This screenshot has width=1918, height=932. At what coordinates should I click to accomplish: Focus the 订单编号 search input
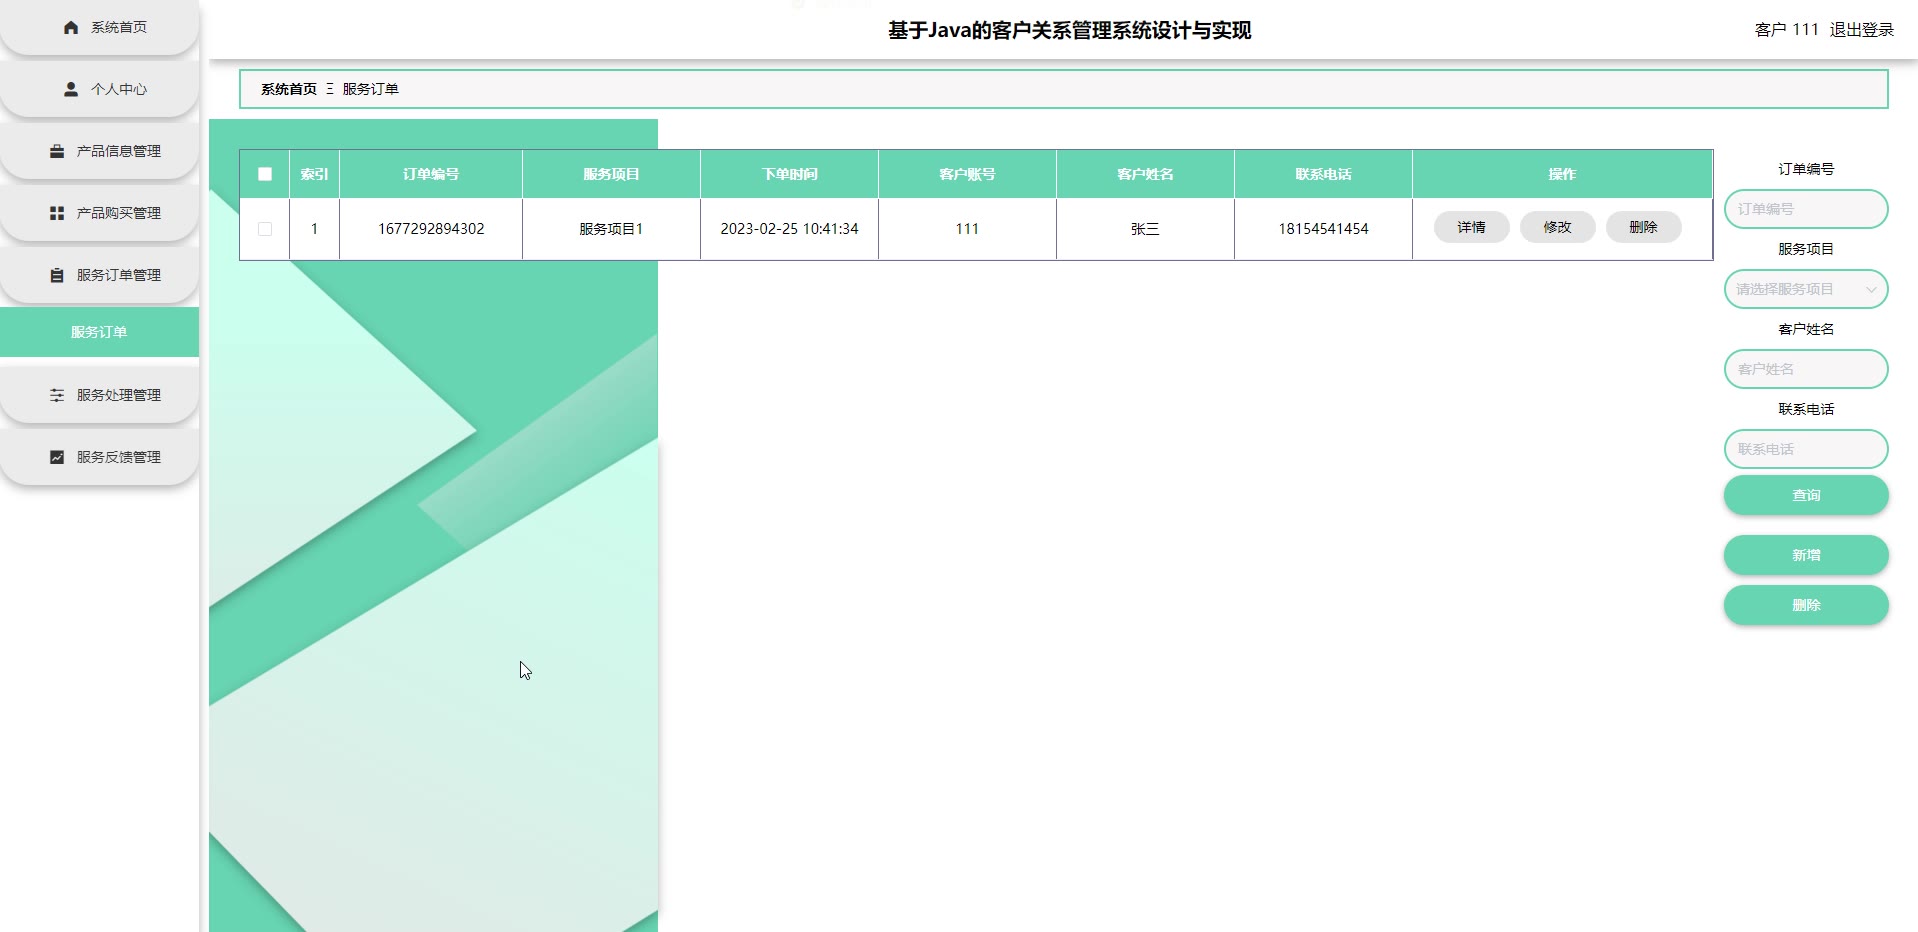pyautogui.click(x=1806, y=209)
